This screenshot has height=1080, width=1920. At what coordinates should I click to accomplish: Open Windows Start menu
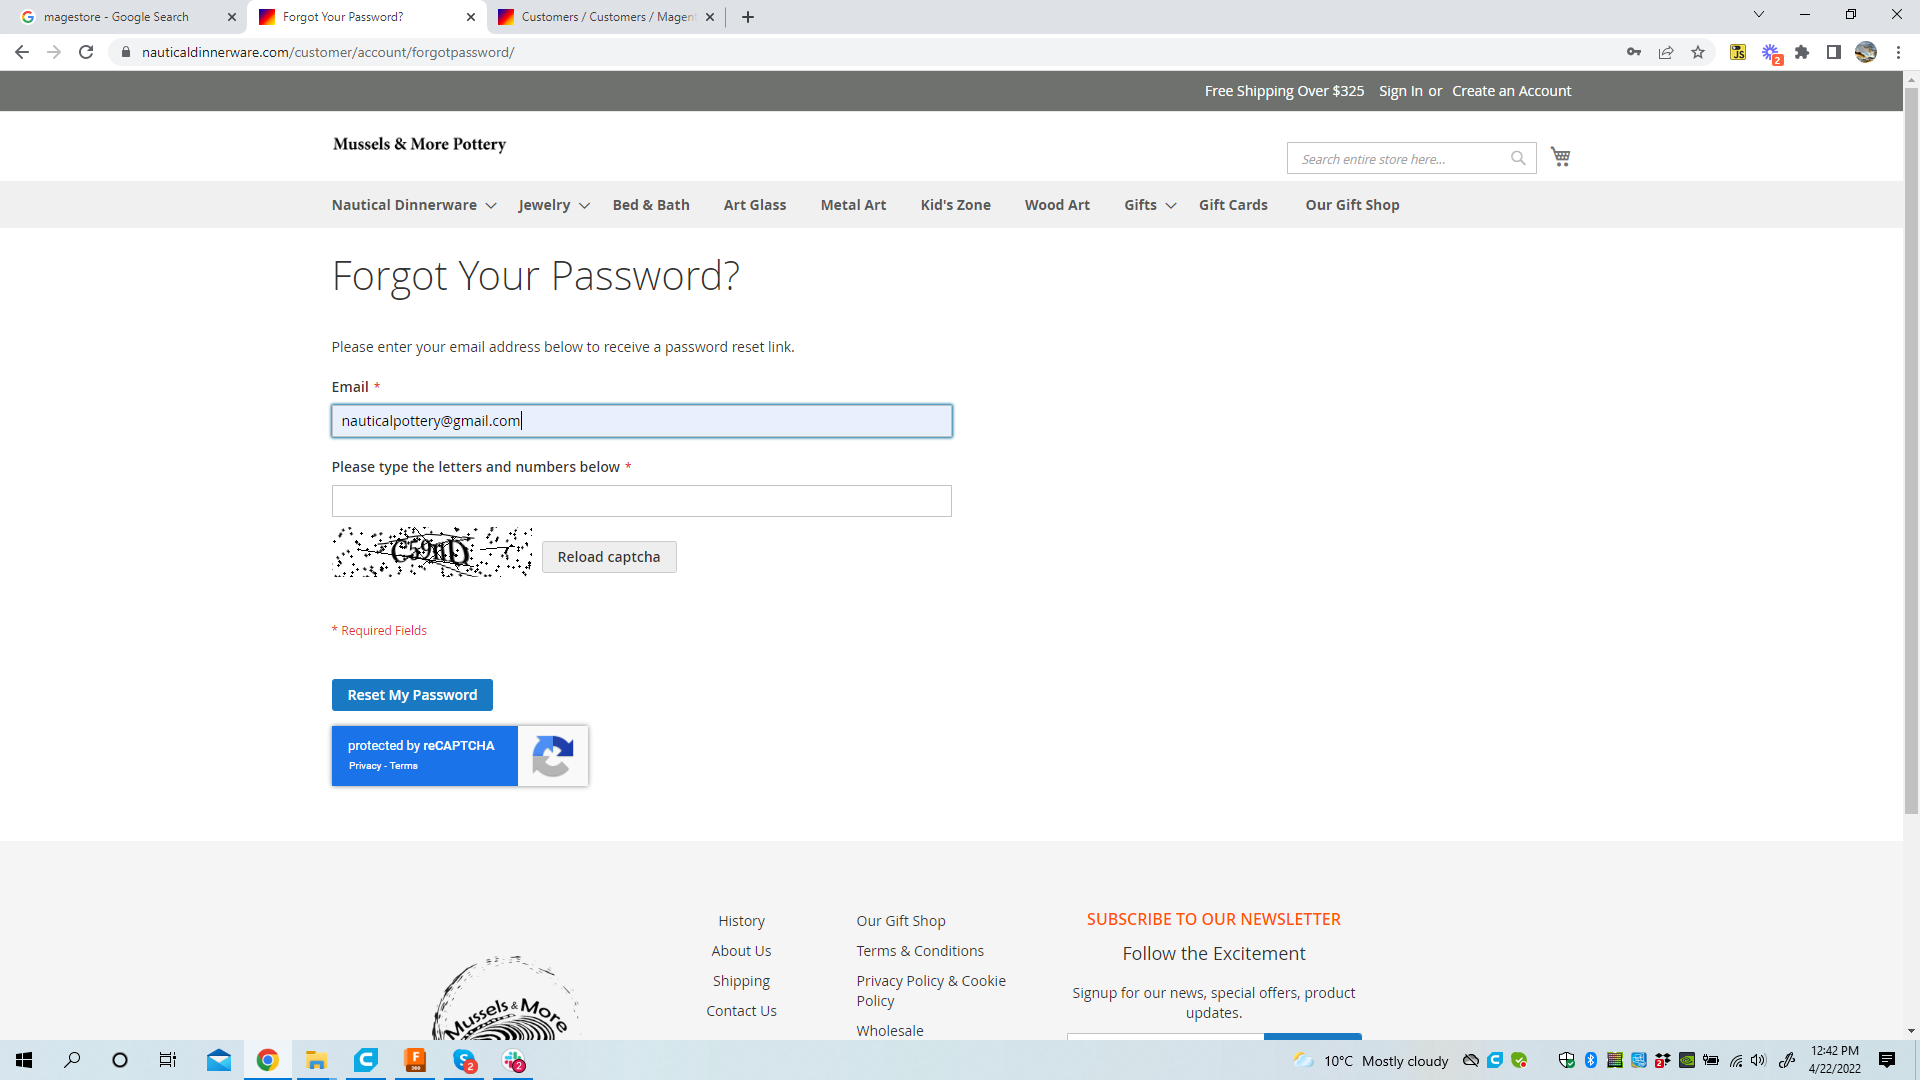point(24,1060)
